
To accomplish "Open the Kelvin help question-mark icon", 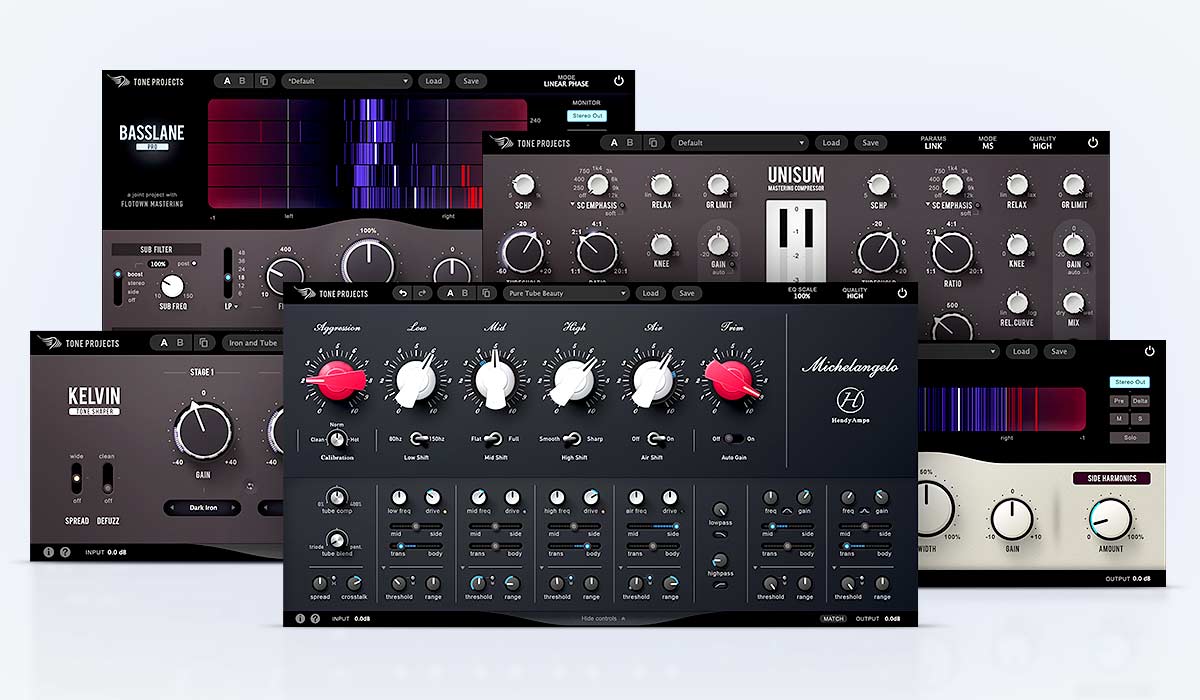I will 65,552.
